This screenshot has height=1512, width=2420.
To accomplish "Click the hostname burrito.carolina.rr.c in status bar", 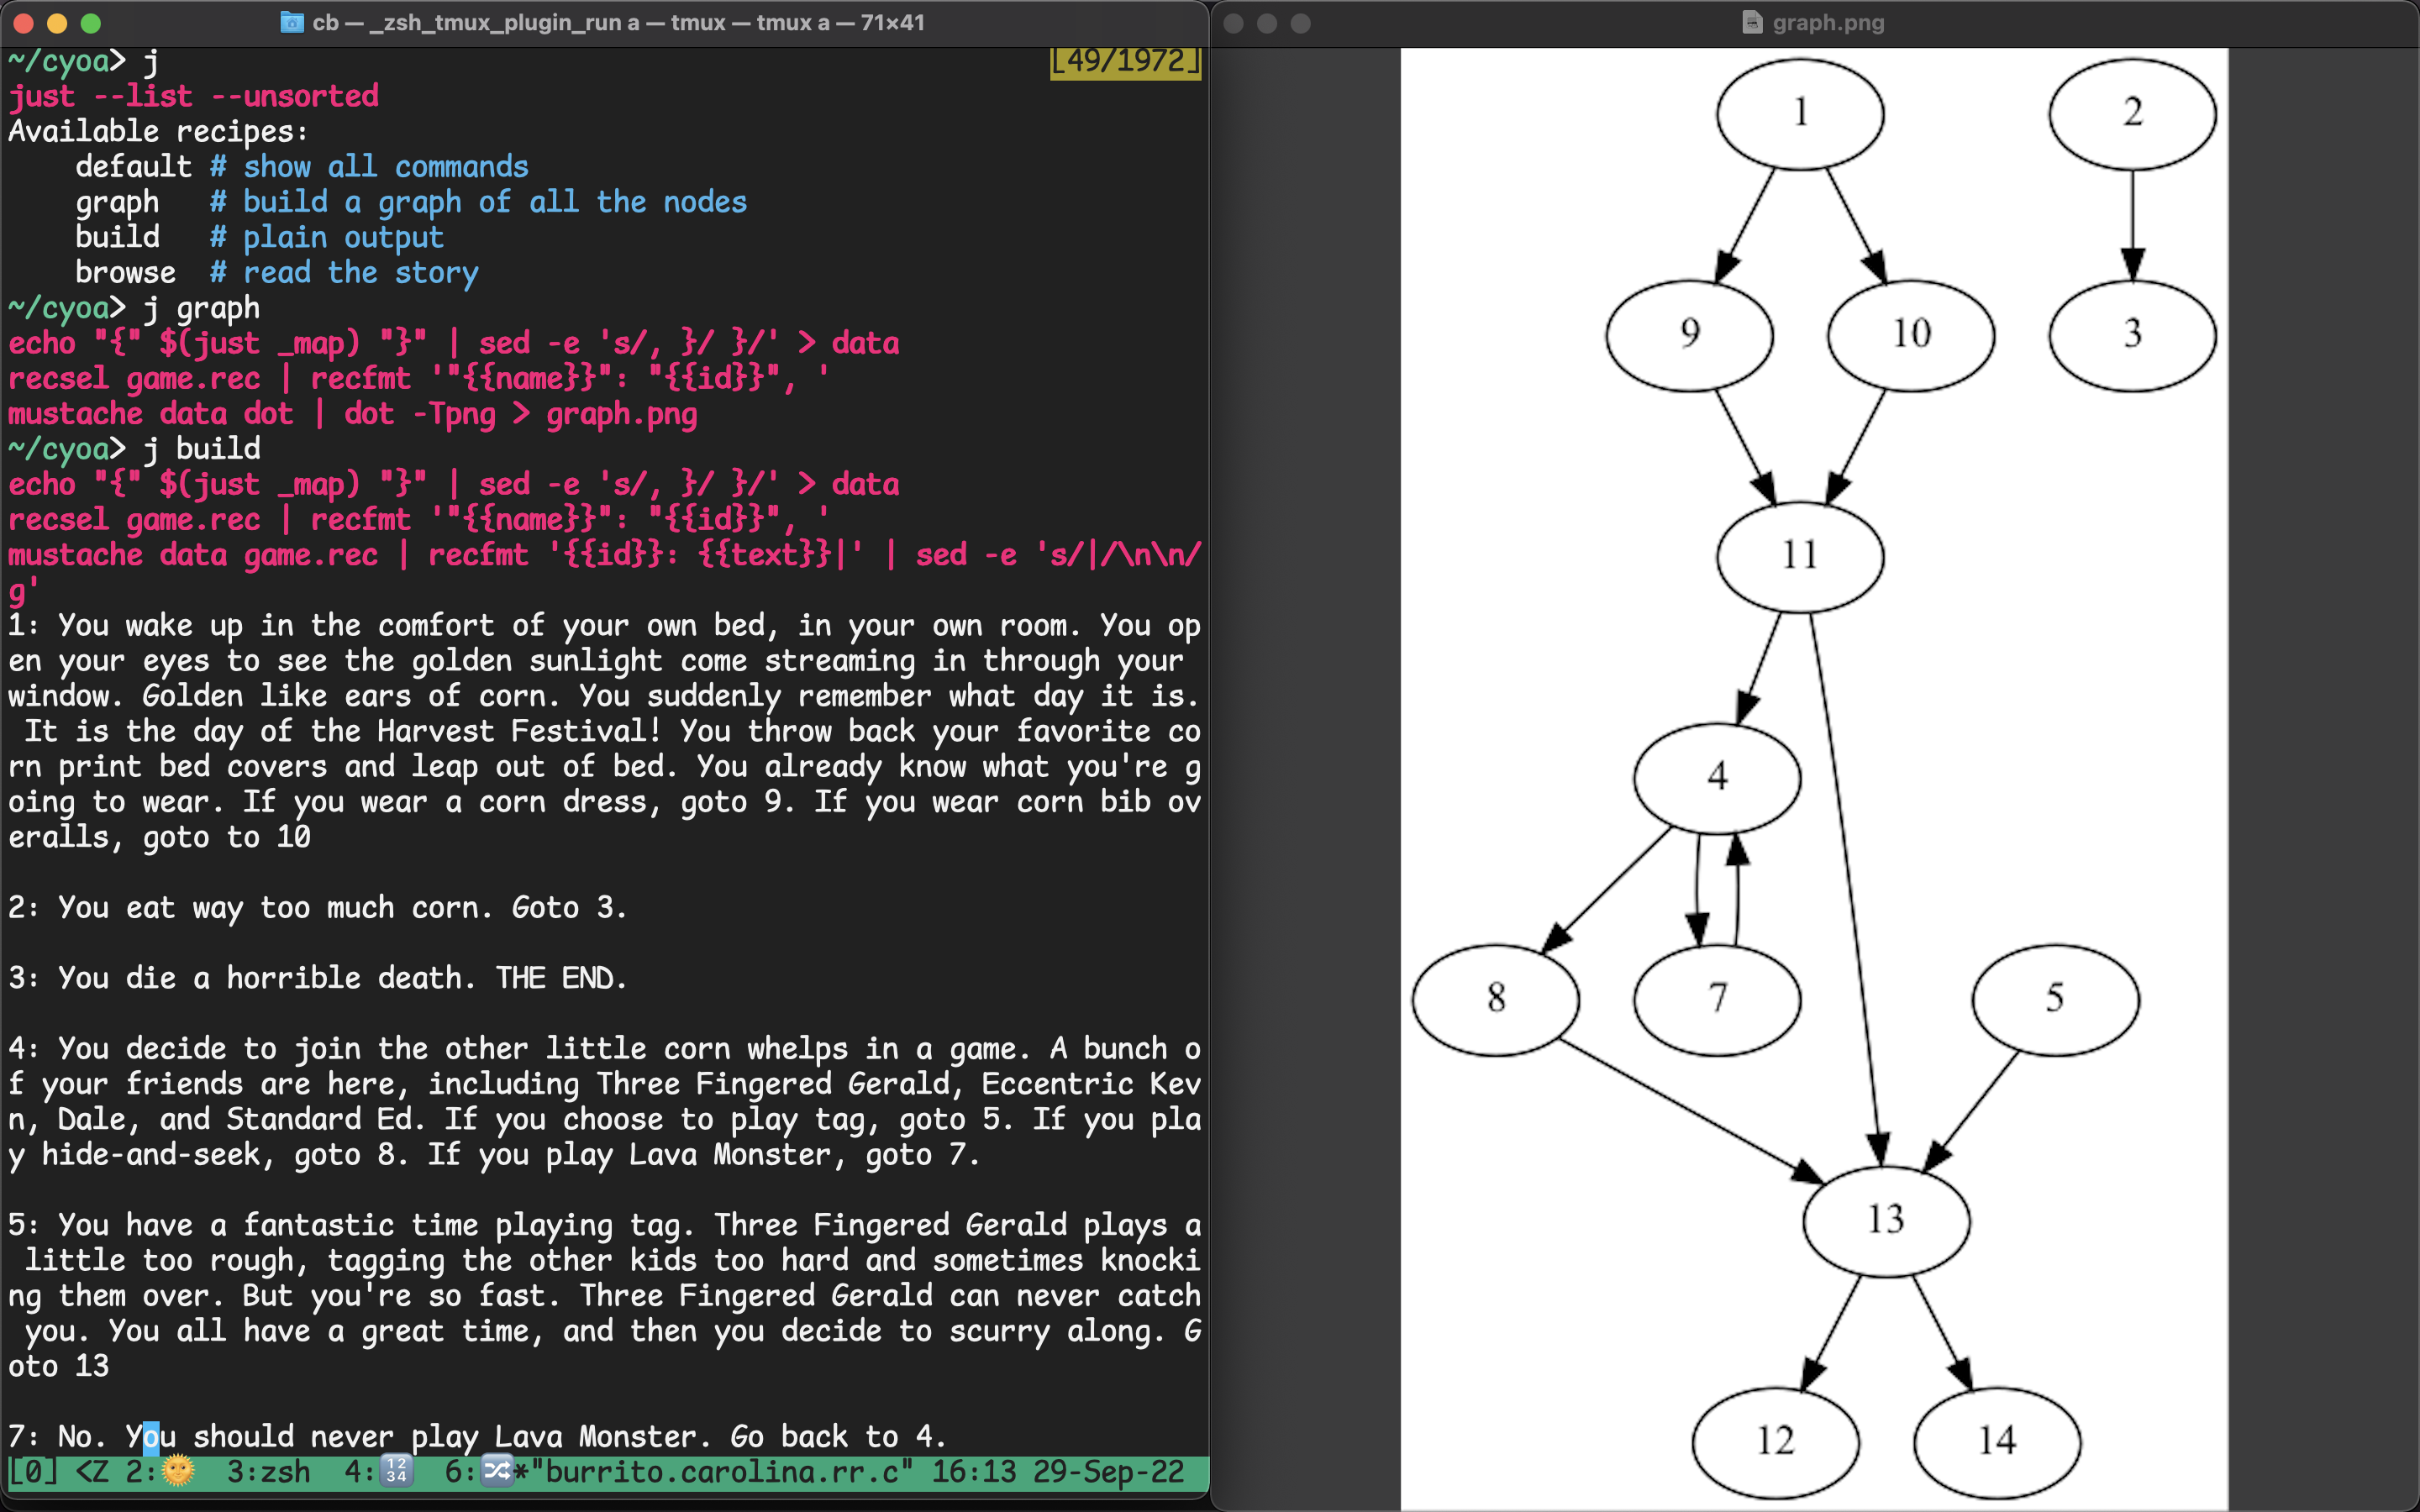I will [720, 1471].
